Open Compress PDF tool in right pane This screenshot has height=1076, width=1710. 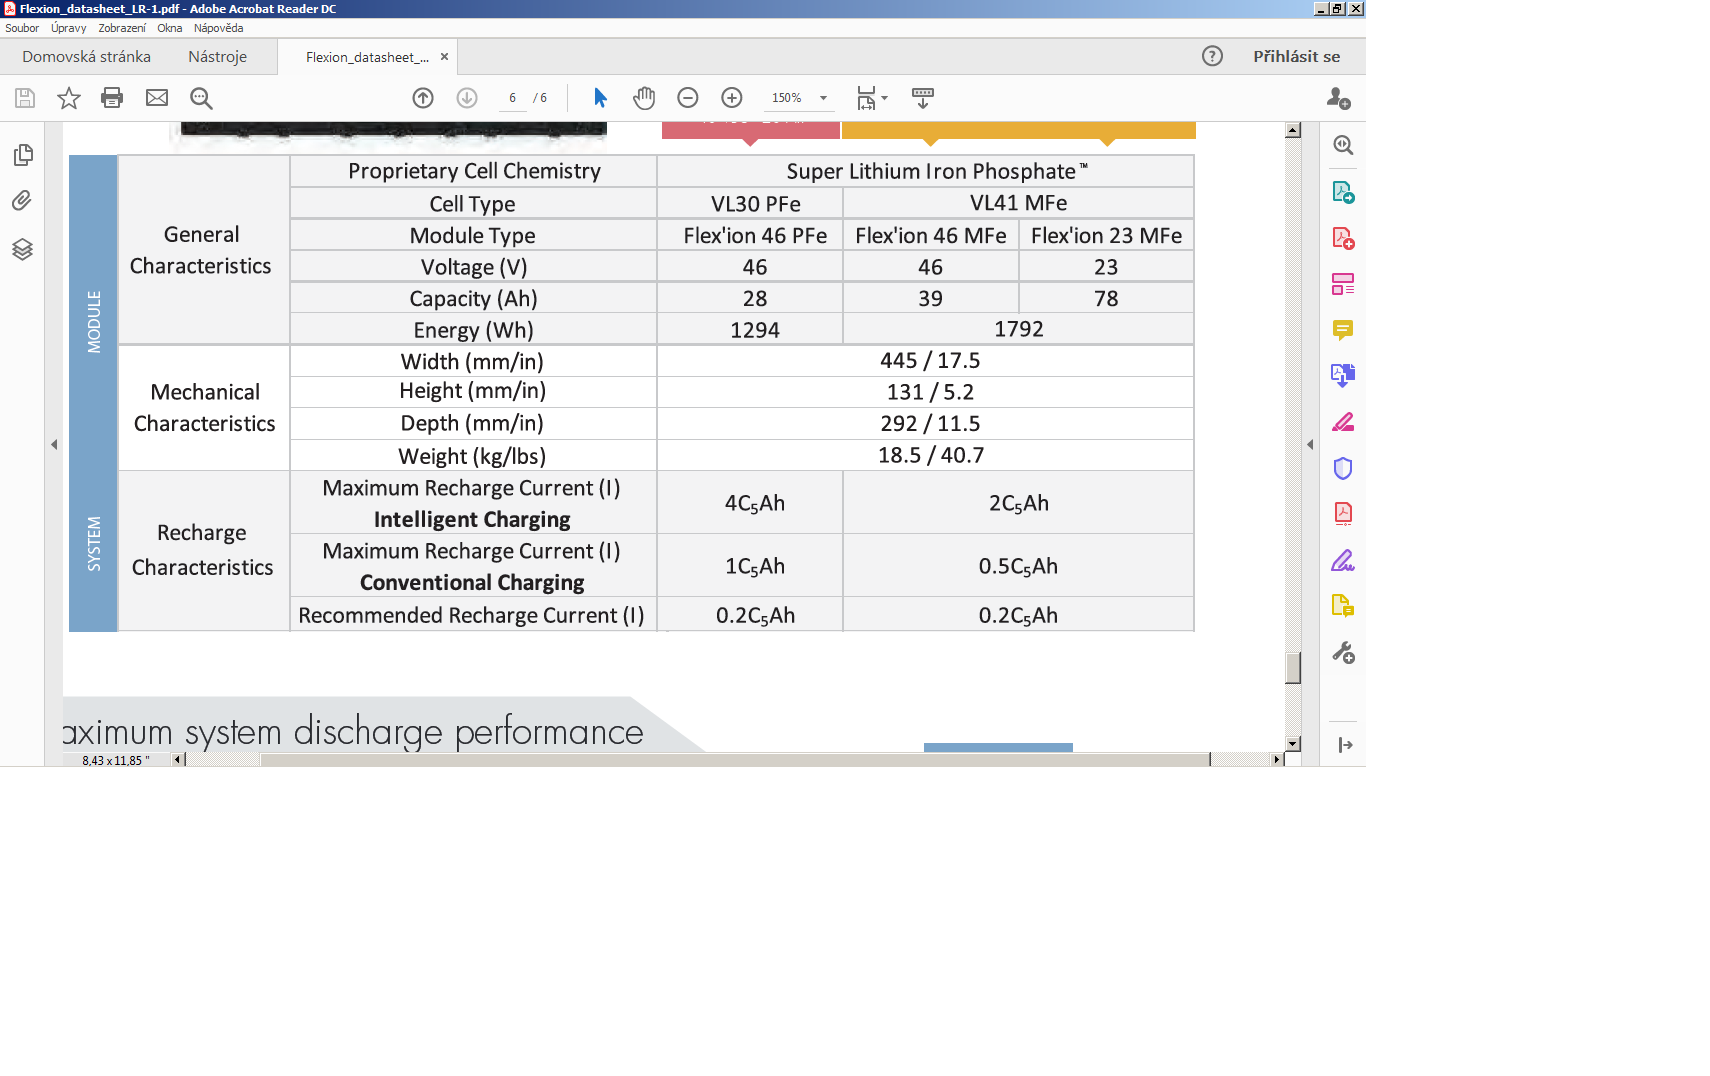tap(1343, 514)
